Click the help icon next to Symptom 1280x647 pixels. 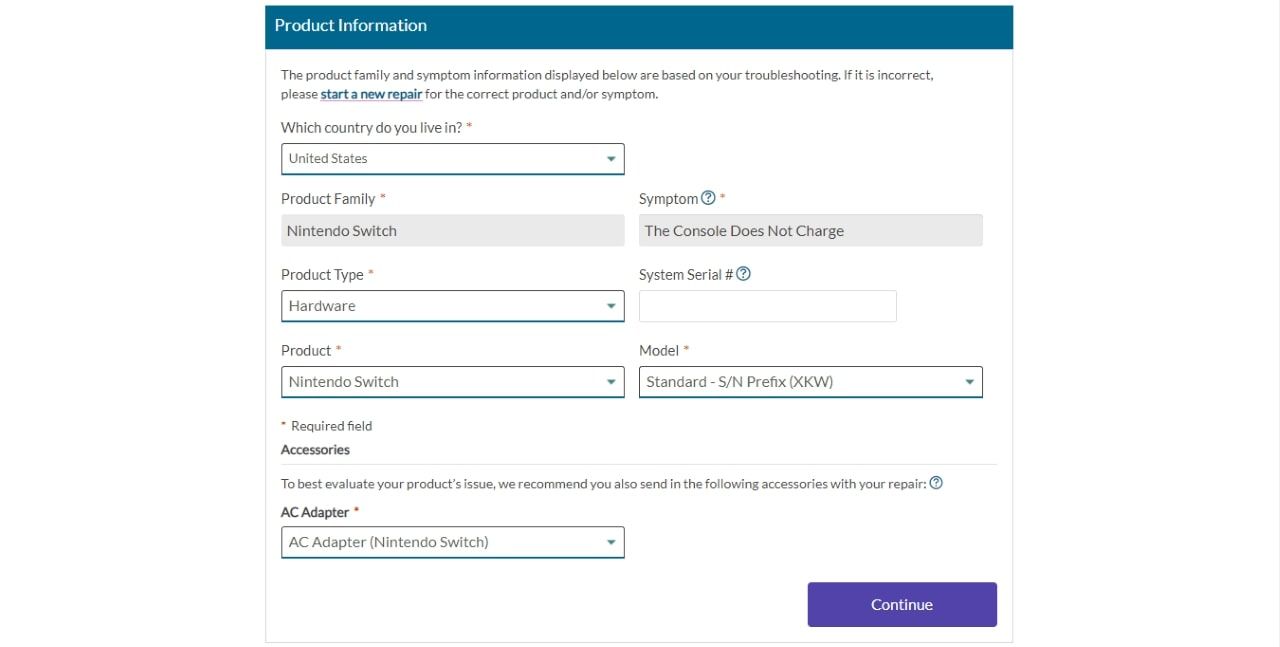[x=708, y=198]
